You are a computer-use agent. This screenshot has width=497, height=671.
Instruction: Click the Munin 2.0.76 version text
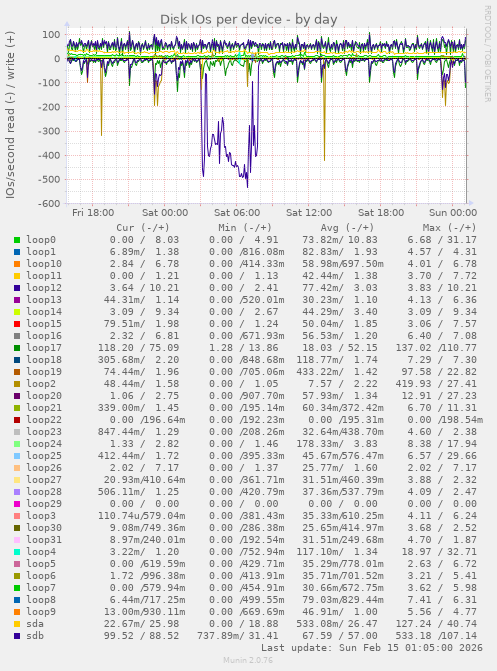pos(248,660)
